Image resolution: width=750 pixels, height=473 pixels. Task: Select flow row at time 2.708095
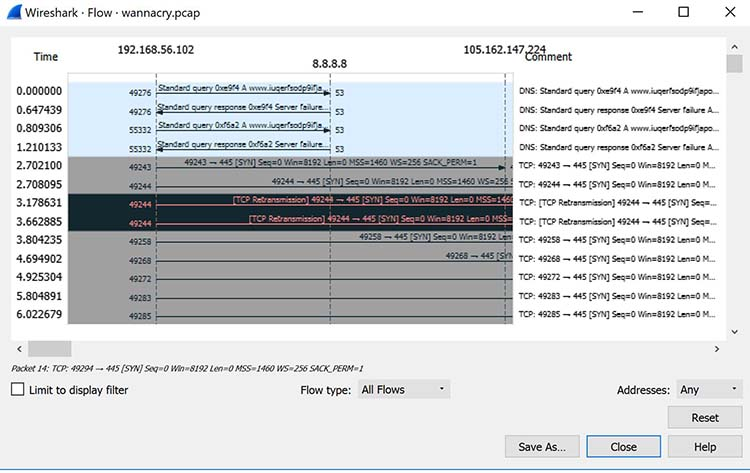tap(290, 185)
